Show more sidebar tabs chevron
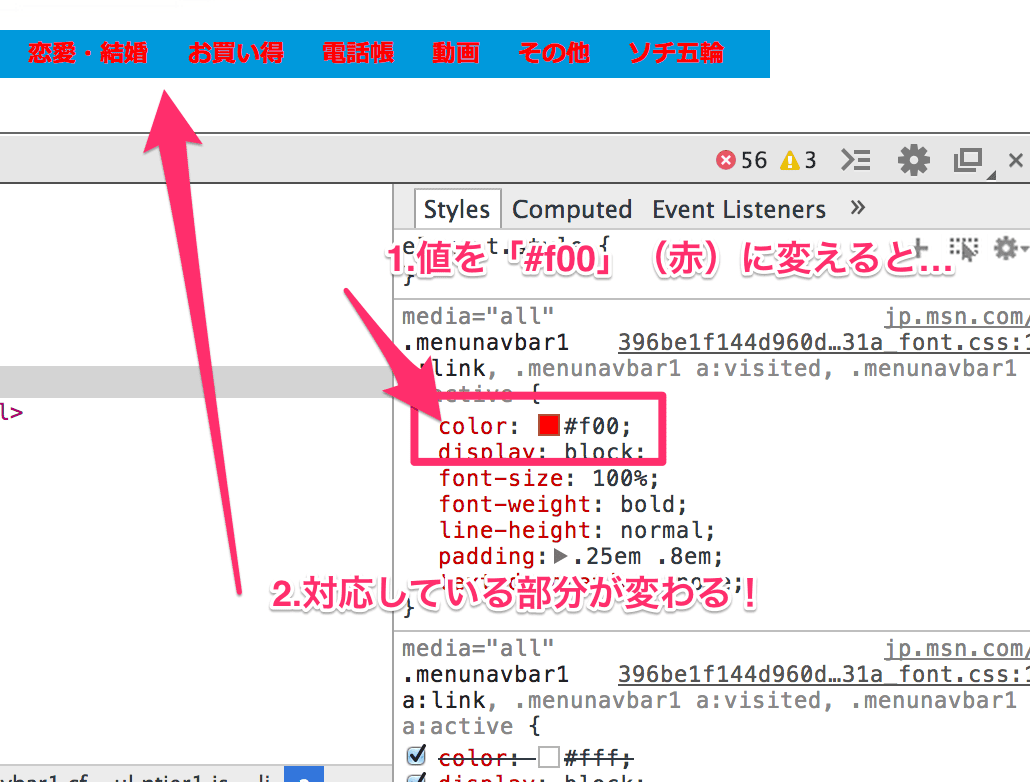 [857, 208]
